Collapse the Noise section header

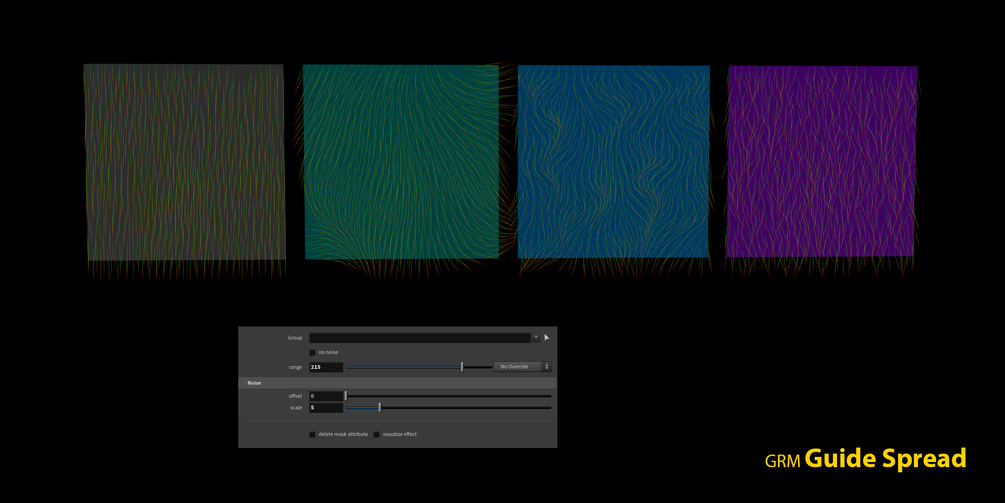397,383
